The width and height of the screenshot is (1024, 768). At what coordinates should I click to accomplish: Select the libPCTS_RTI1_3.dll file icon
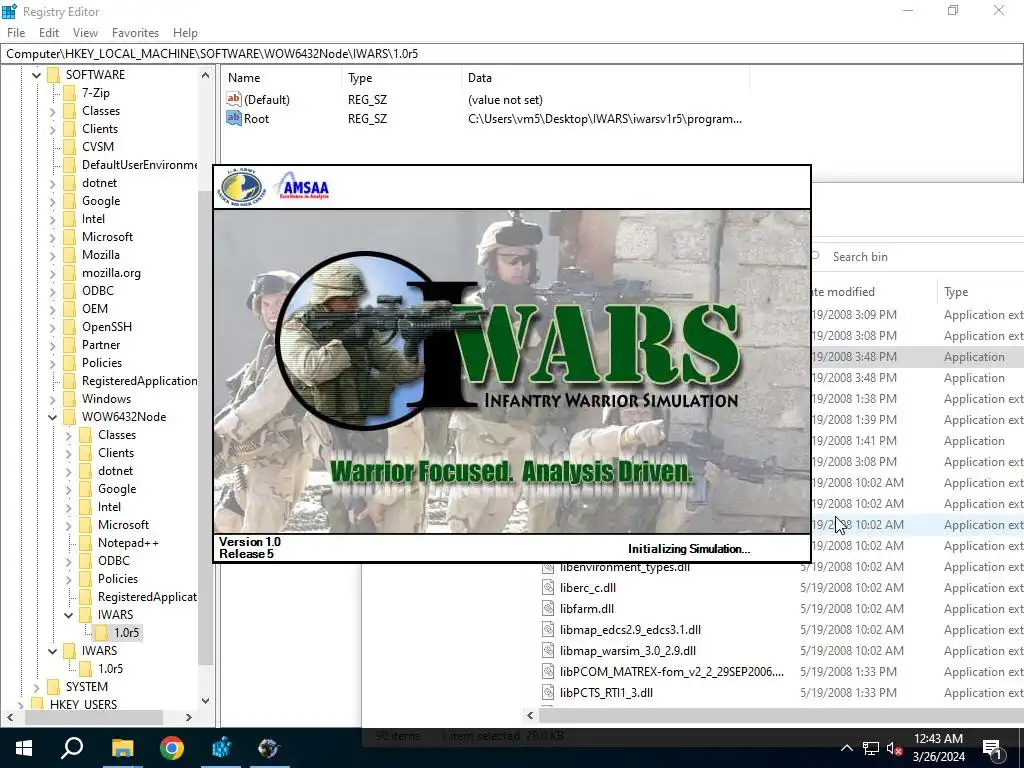pos(548,693)
